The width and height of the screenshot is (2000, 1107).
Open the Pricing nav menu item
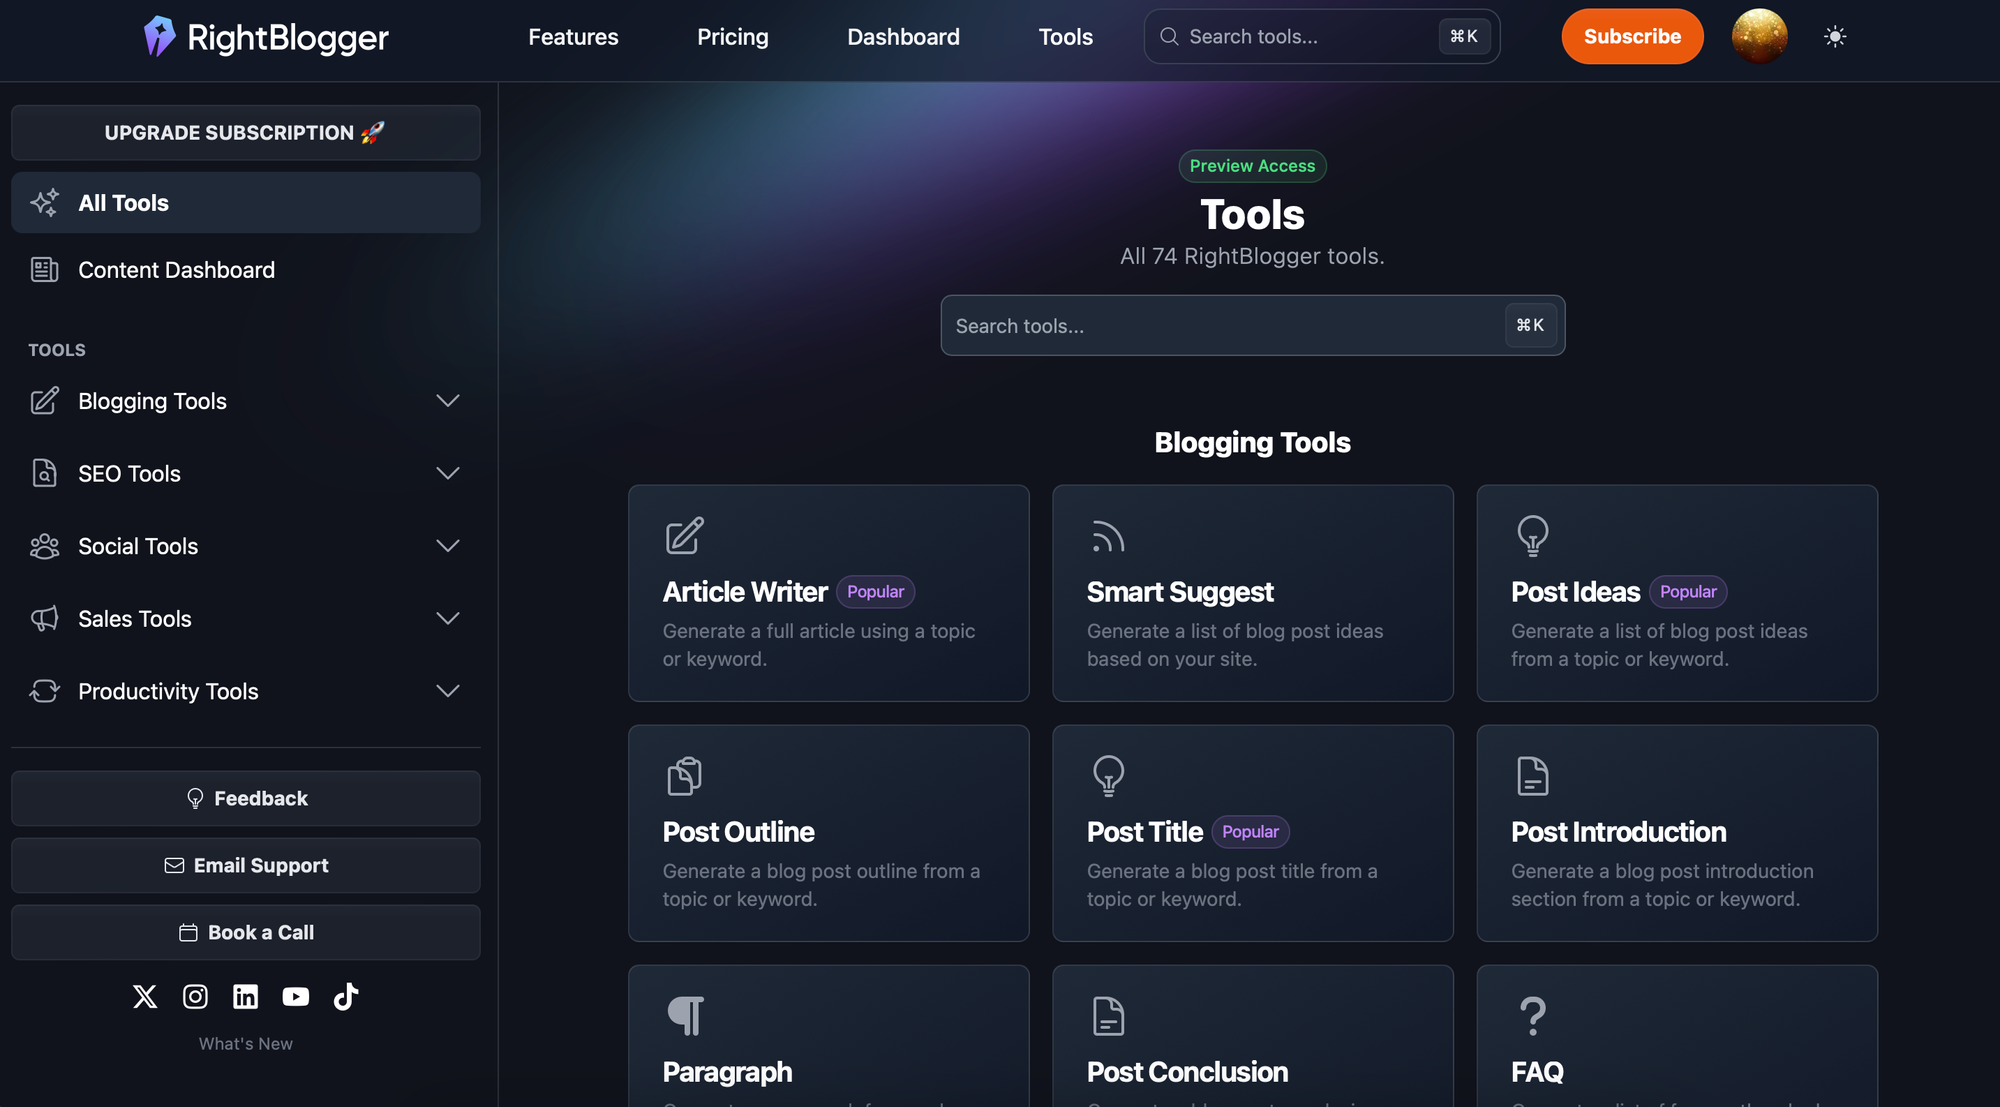point(733,37)
